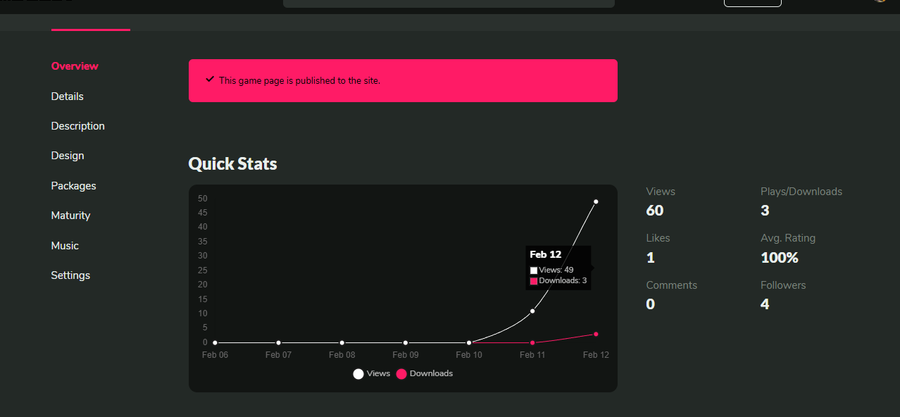Click the Views data point for Feb 09

tap(405, 342)
